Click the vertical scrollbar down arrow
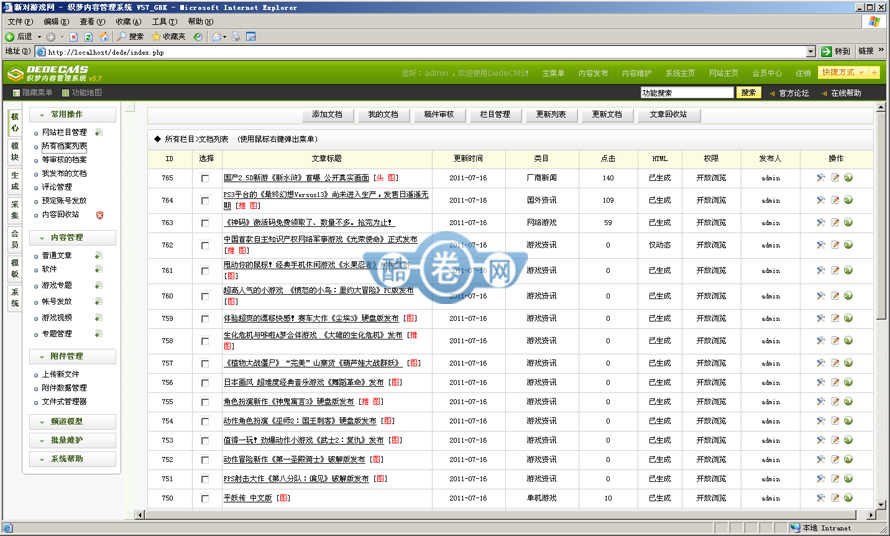Screen dimensions: 890x536 tap(880, 504)
